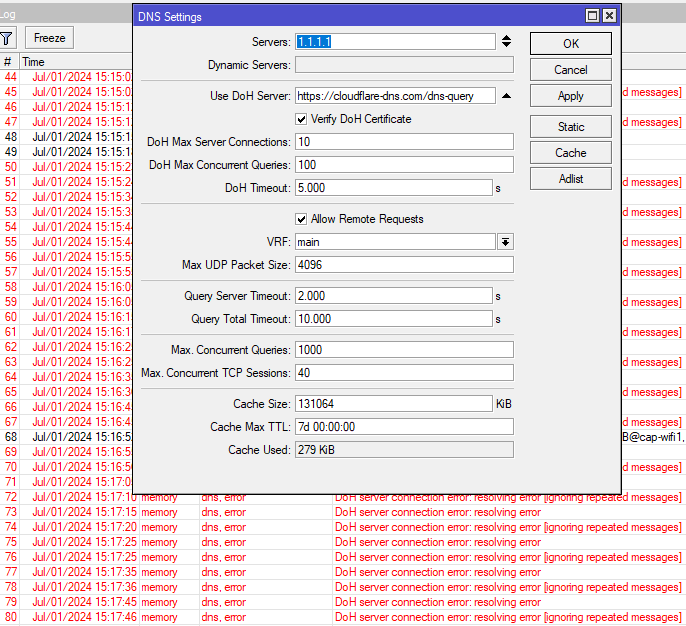Click the DoH Max Server Connections field
Image resolution: width=686 pixels, height=626 pixels.
(x=404, y=142)
